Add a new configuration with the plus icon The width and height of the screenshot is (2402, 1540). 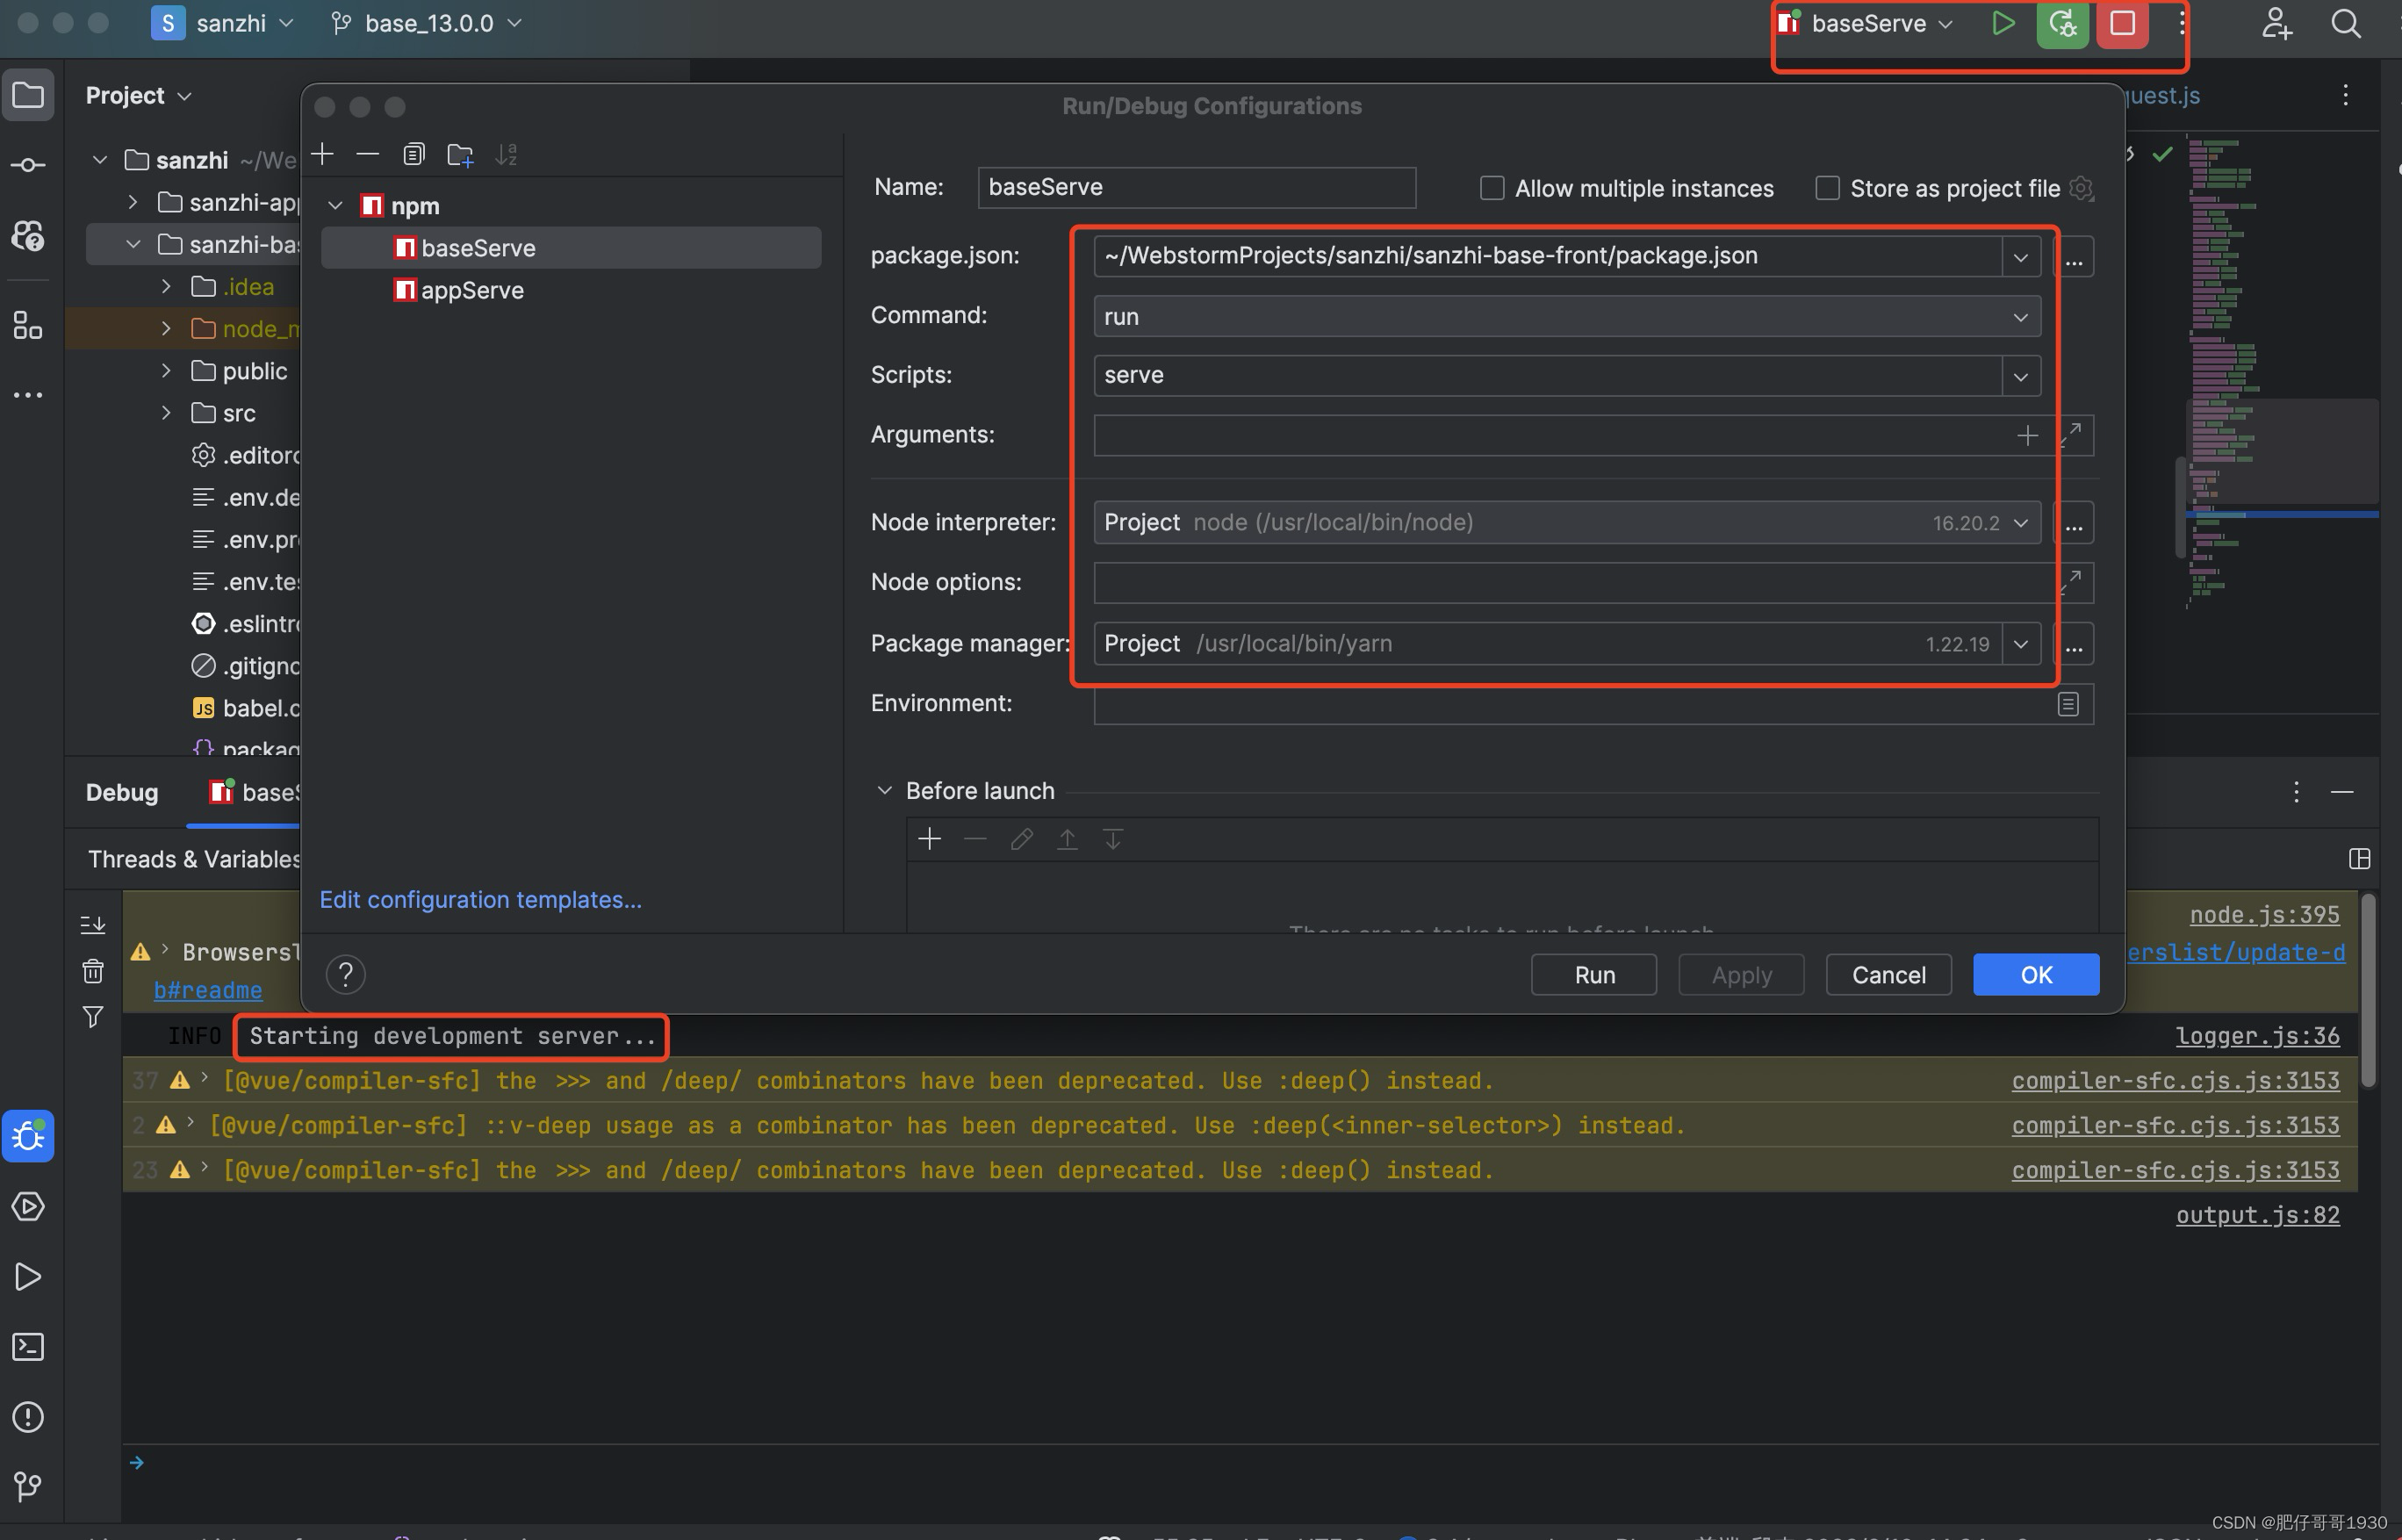click(322, 154)
